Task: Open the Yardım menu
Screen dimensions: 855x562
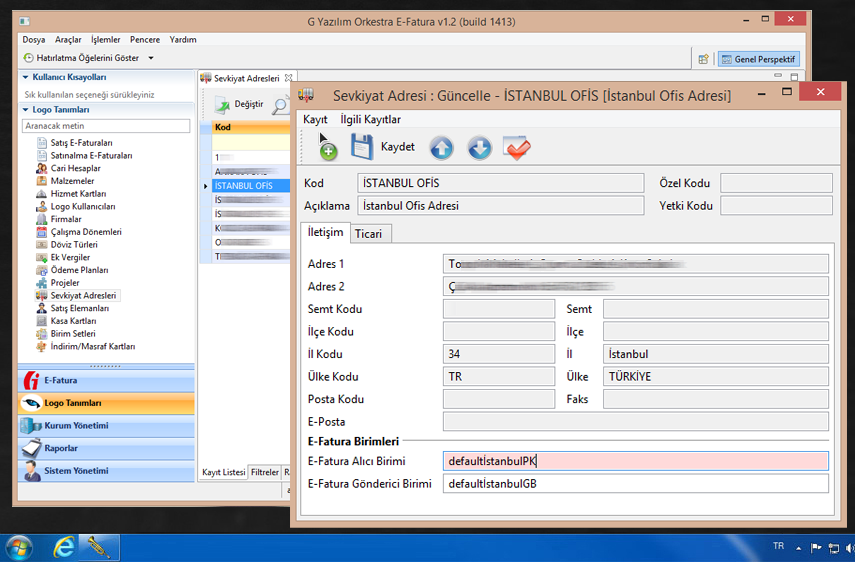Action: [x=183, y=40]
